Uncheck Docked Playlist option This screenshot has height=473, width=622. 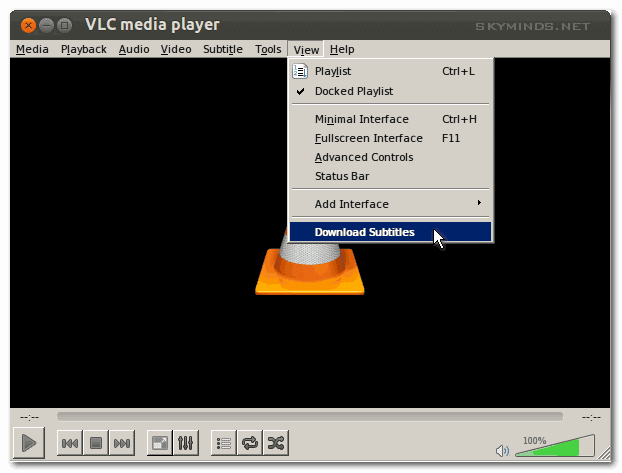point(390,91)
